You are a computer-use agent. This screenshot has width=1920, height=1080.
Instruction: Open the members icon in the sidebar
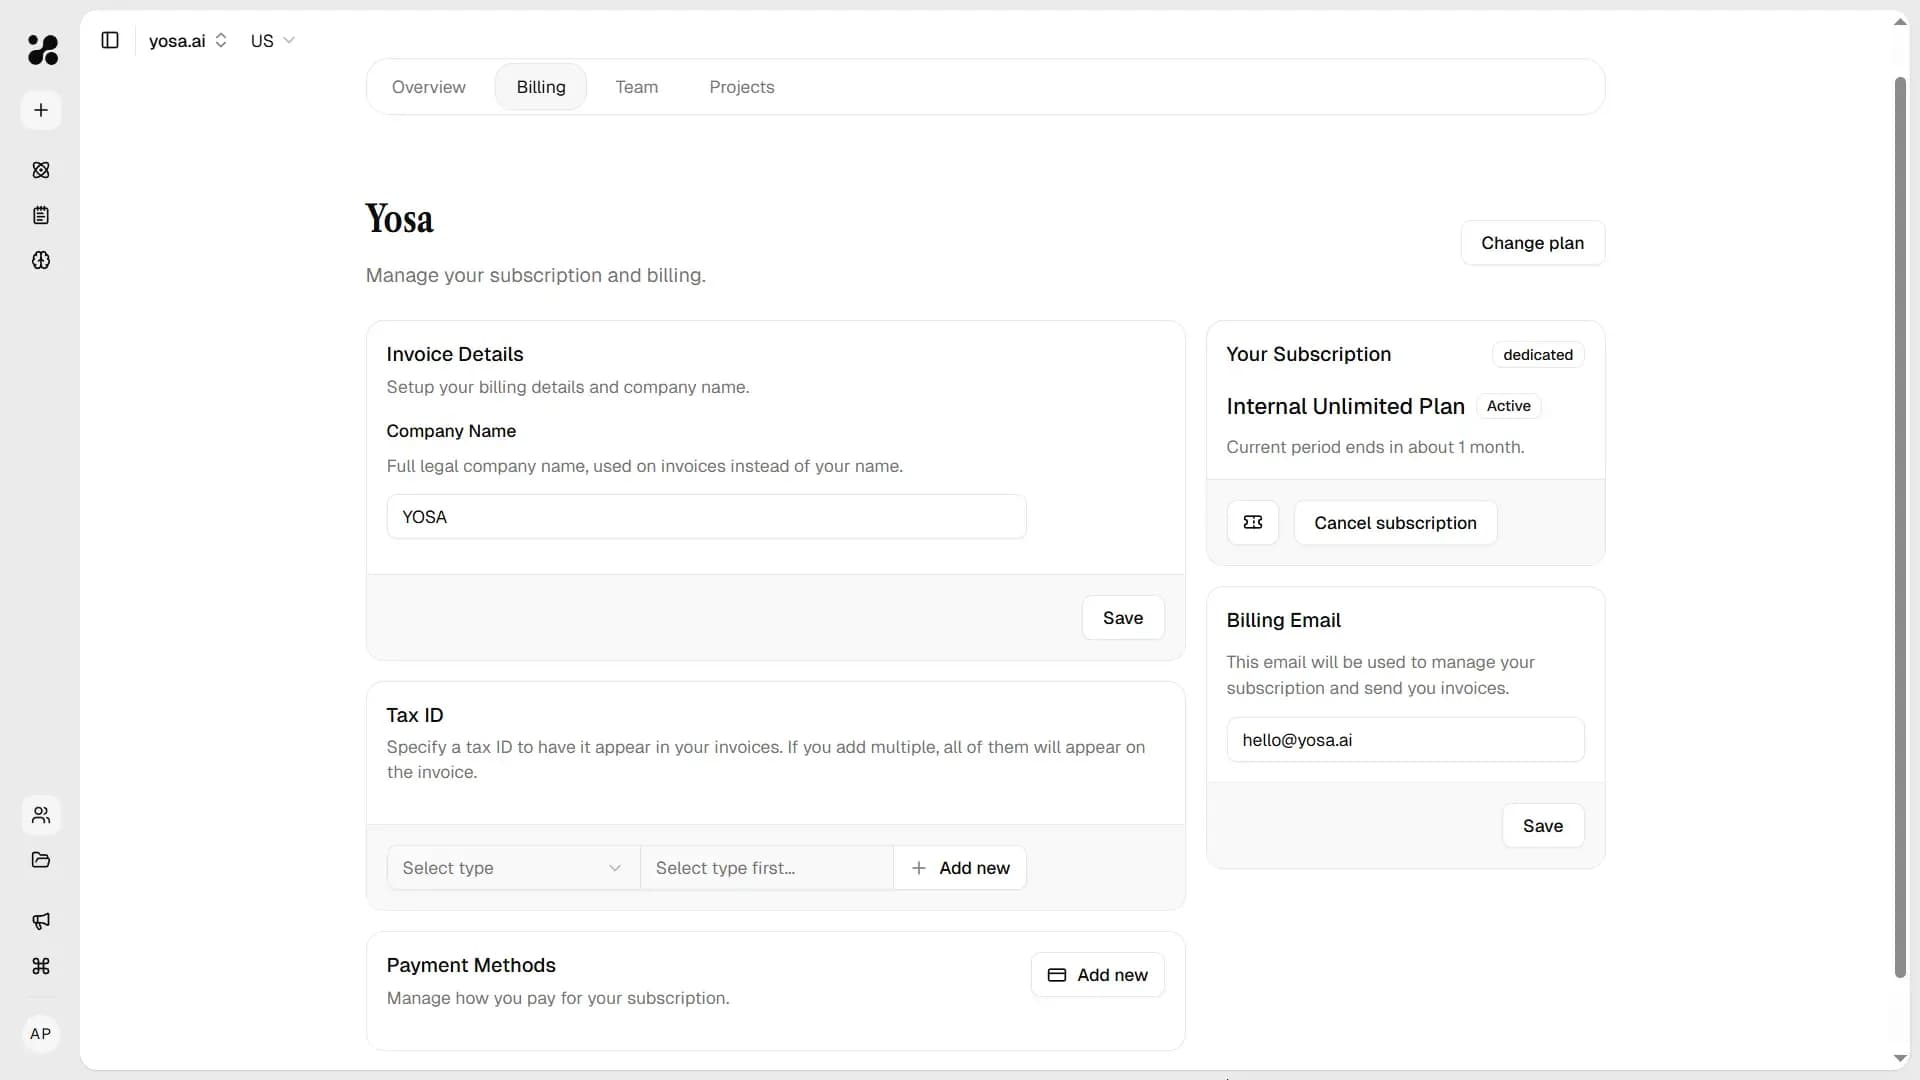41,815
